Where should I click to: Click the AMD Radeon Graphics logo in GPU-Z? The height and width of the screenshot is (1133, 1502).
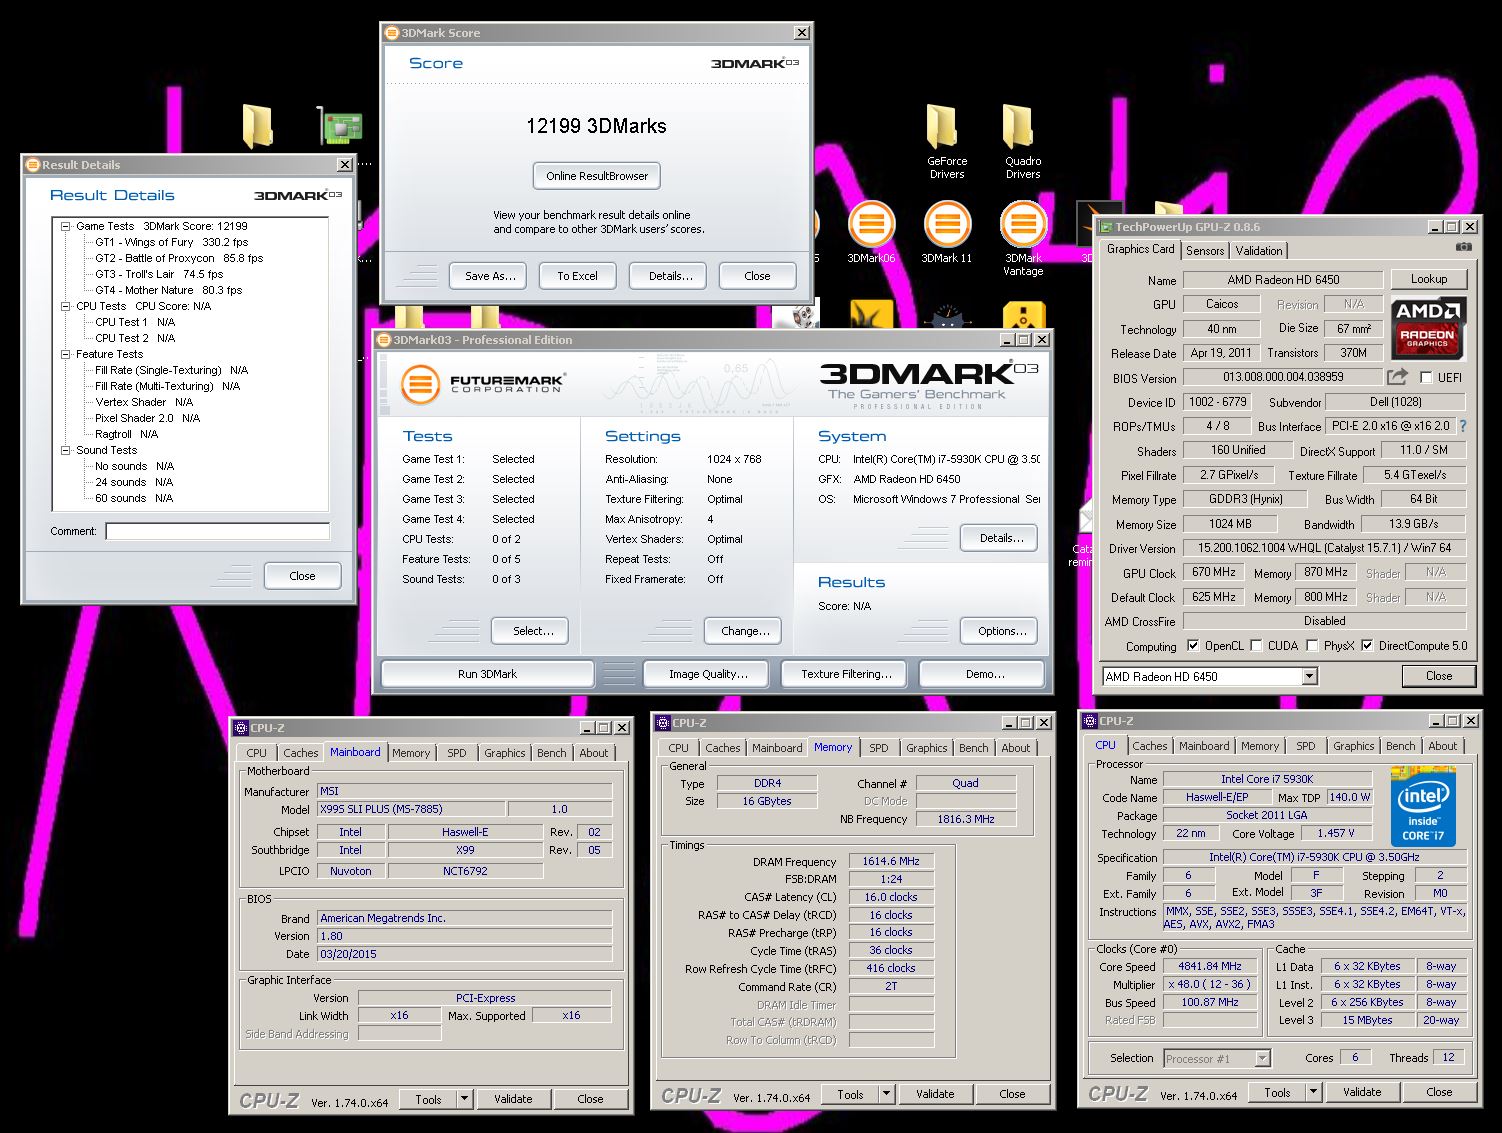pos(1428,327)
